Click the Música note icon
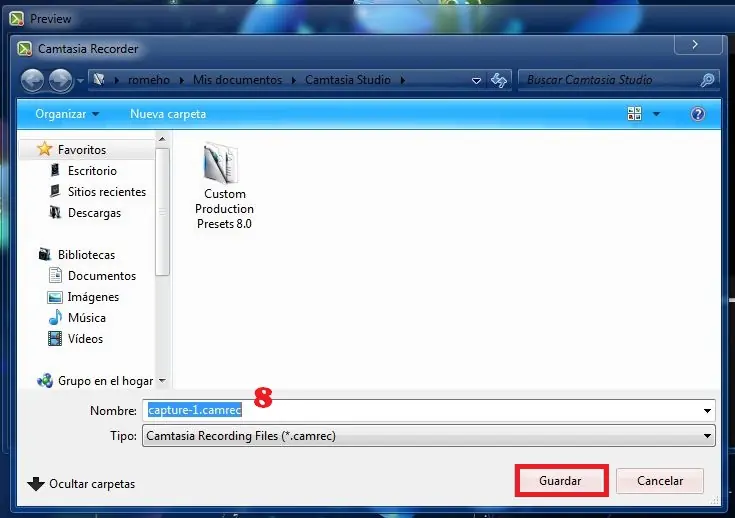This screenshot has height=518, width=735. [x=55, y=317]
